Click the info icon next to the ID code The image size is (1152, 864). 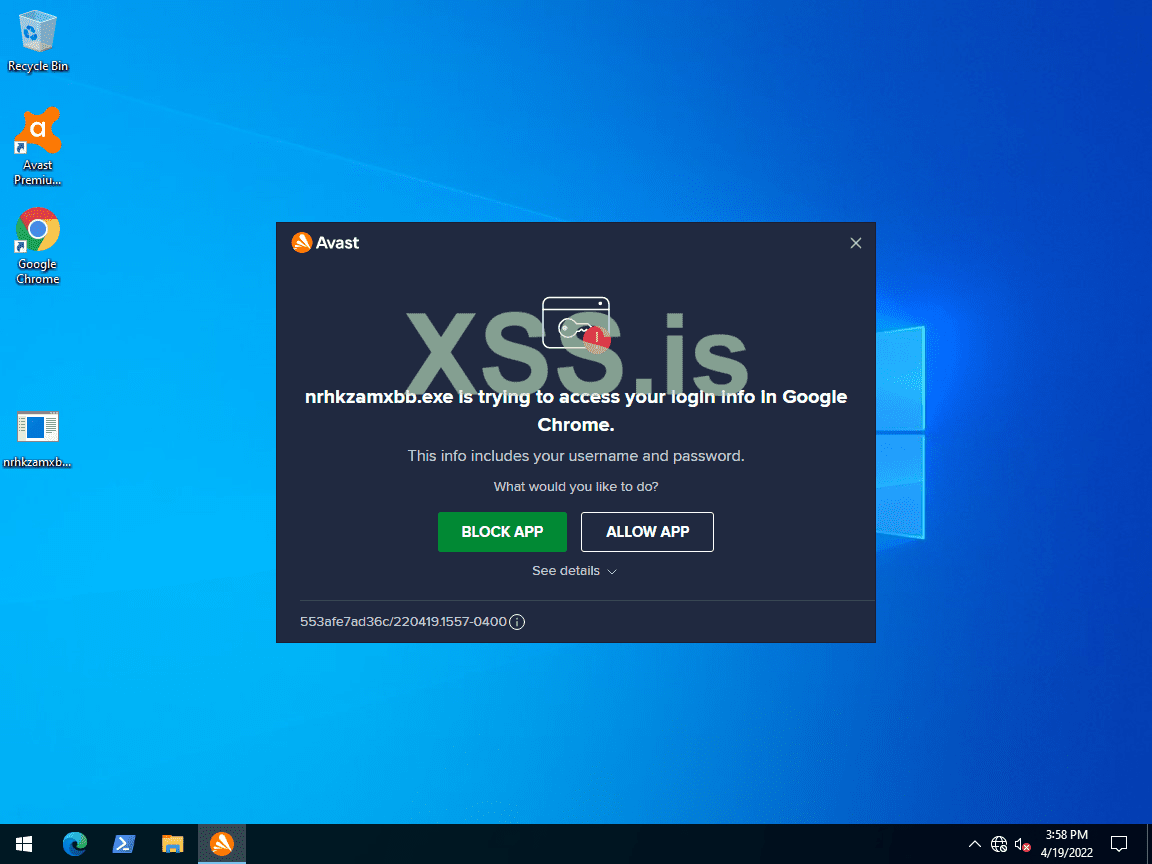click(x=517, y=622)
